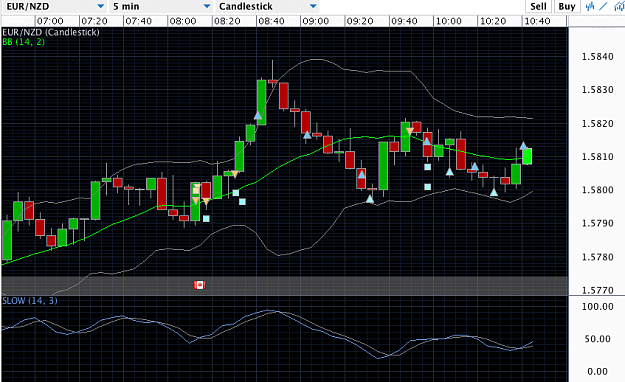Click the 1.5780 price level
625x382 pixels.
click(x=597, y=257)
